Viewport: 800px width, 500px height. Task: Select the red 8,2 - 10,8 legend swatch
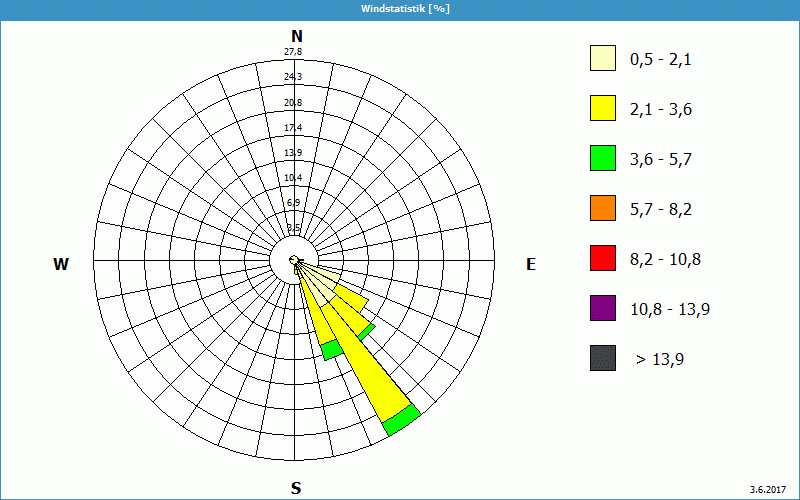coord(602,259)
